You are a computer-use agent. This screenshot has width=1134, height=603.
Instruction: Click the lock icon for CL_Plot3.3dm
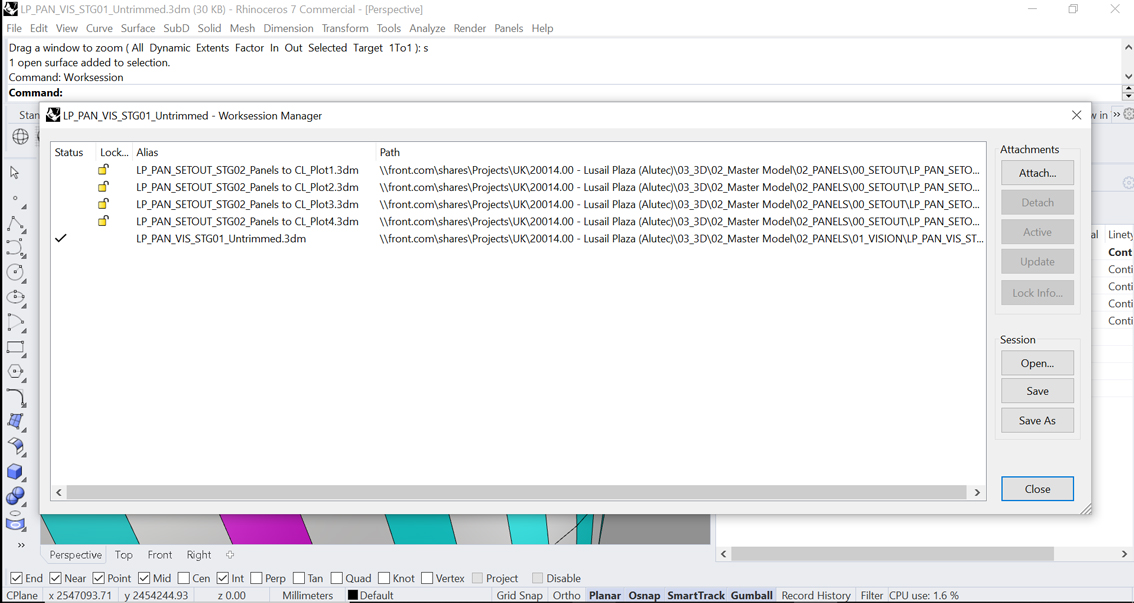coord(103,204)
